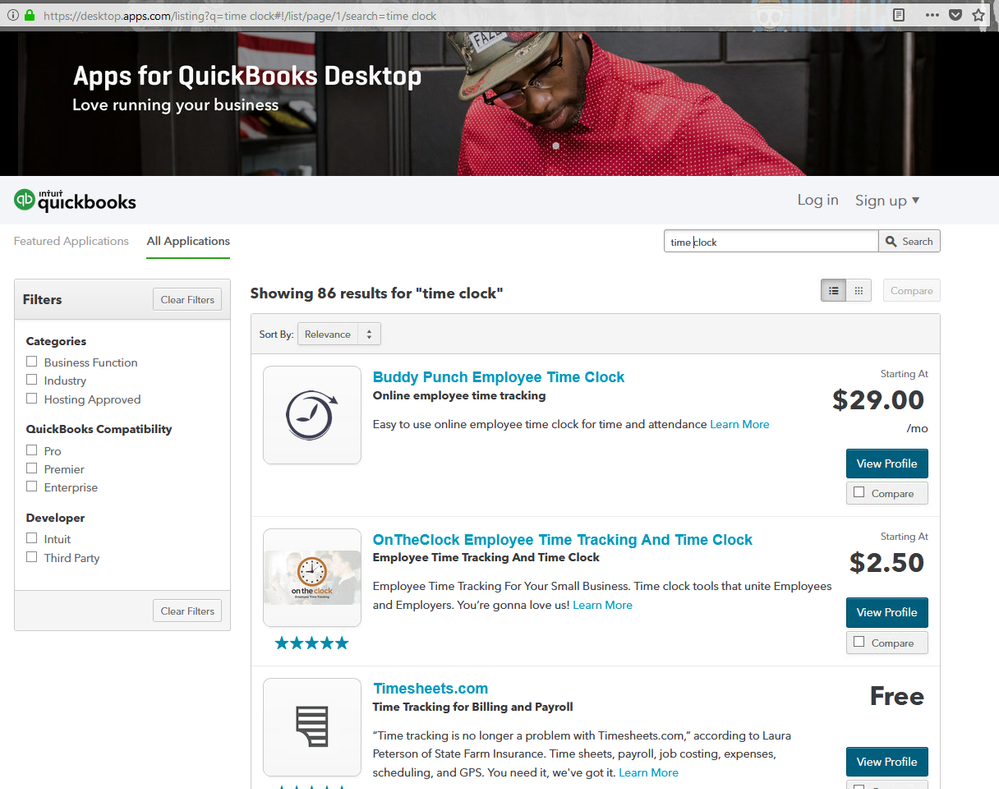Screen dimensions: 999x789
Task: Click 'Online employee time tracking' subtitle
Action: click(x=459, y=395)
